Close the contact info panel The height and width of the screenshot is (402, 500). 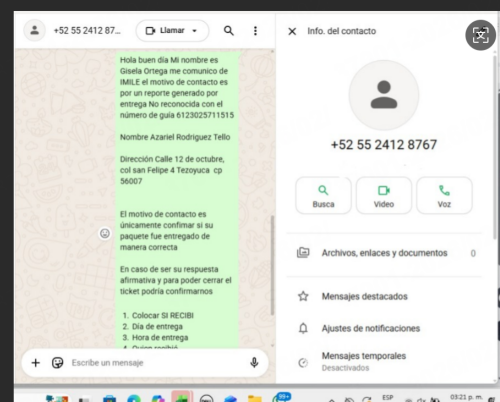(x=292, y=31)
